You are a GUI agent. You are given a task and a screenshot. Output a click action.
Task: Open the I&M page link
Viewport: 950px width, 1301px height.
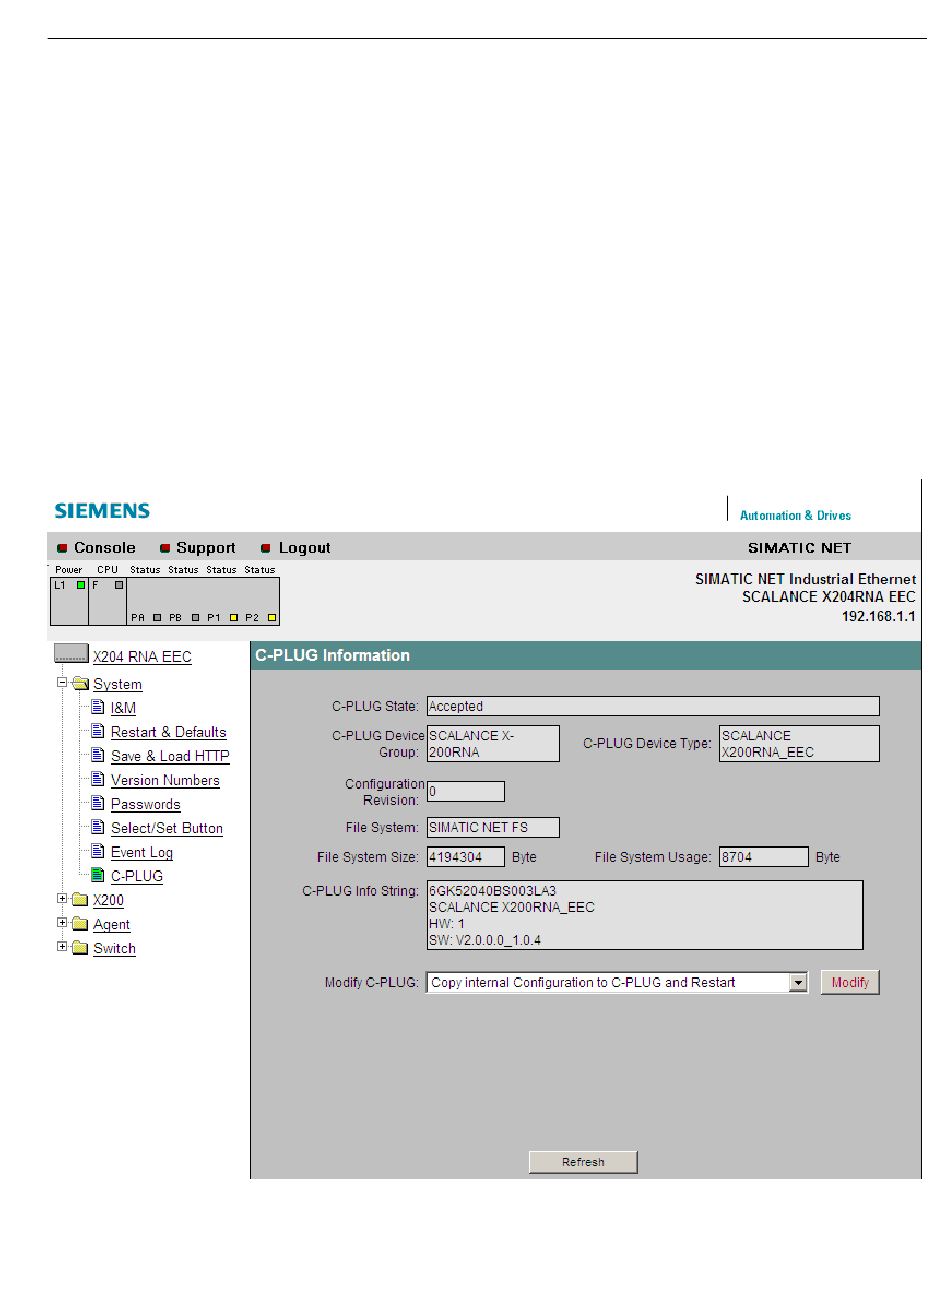click(x=123, y=708)
